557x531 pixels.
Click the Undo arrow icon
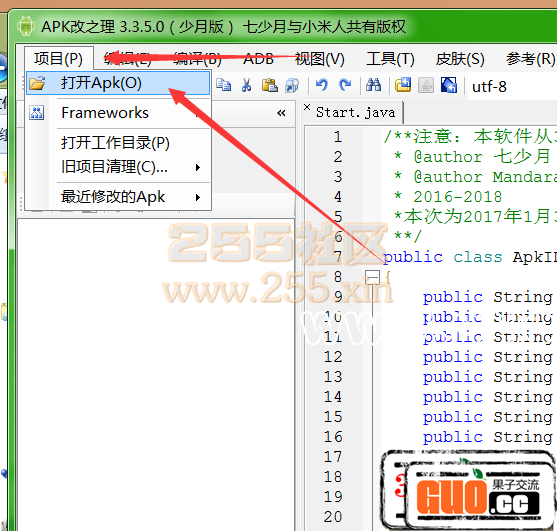[321, 85]
